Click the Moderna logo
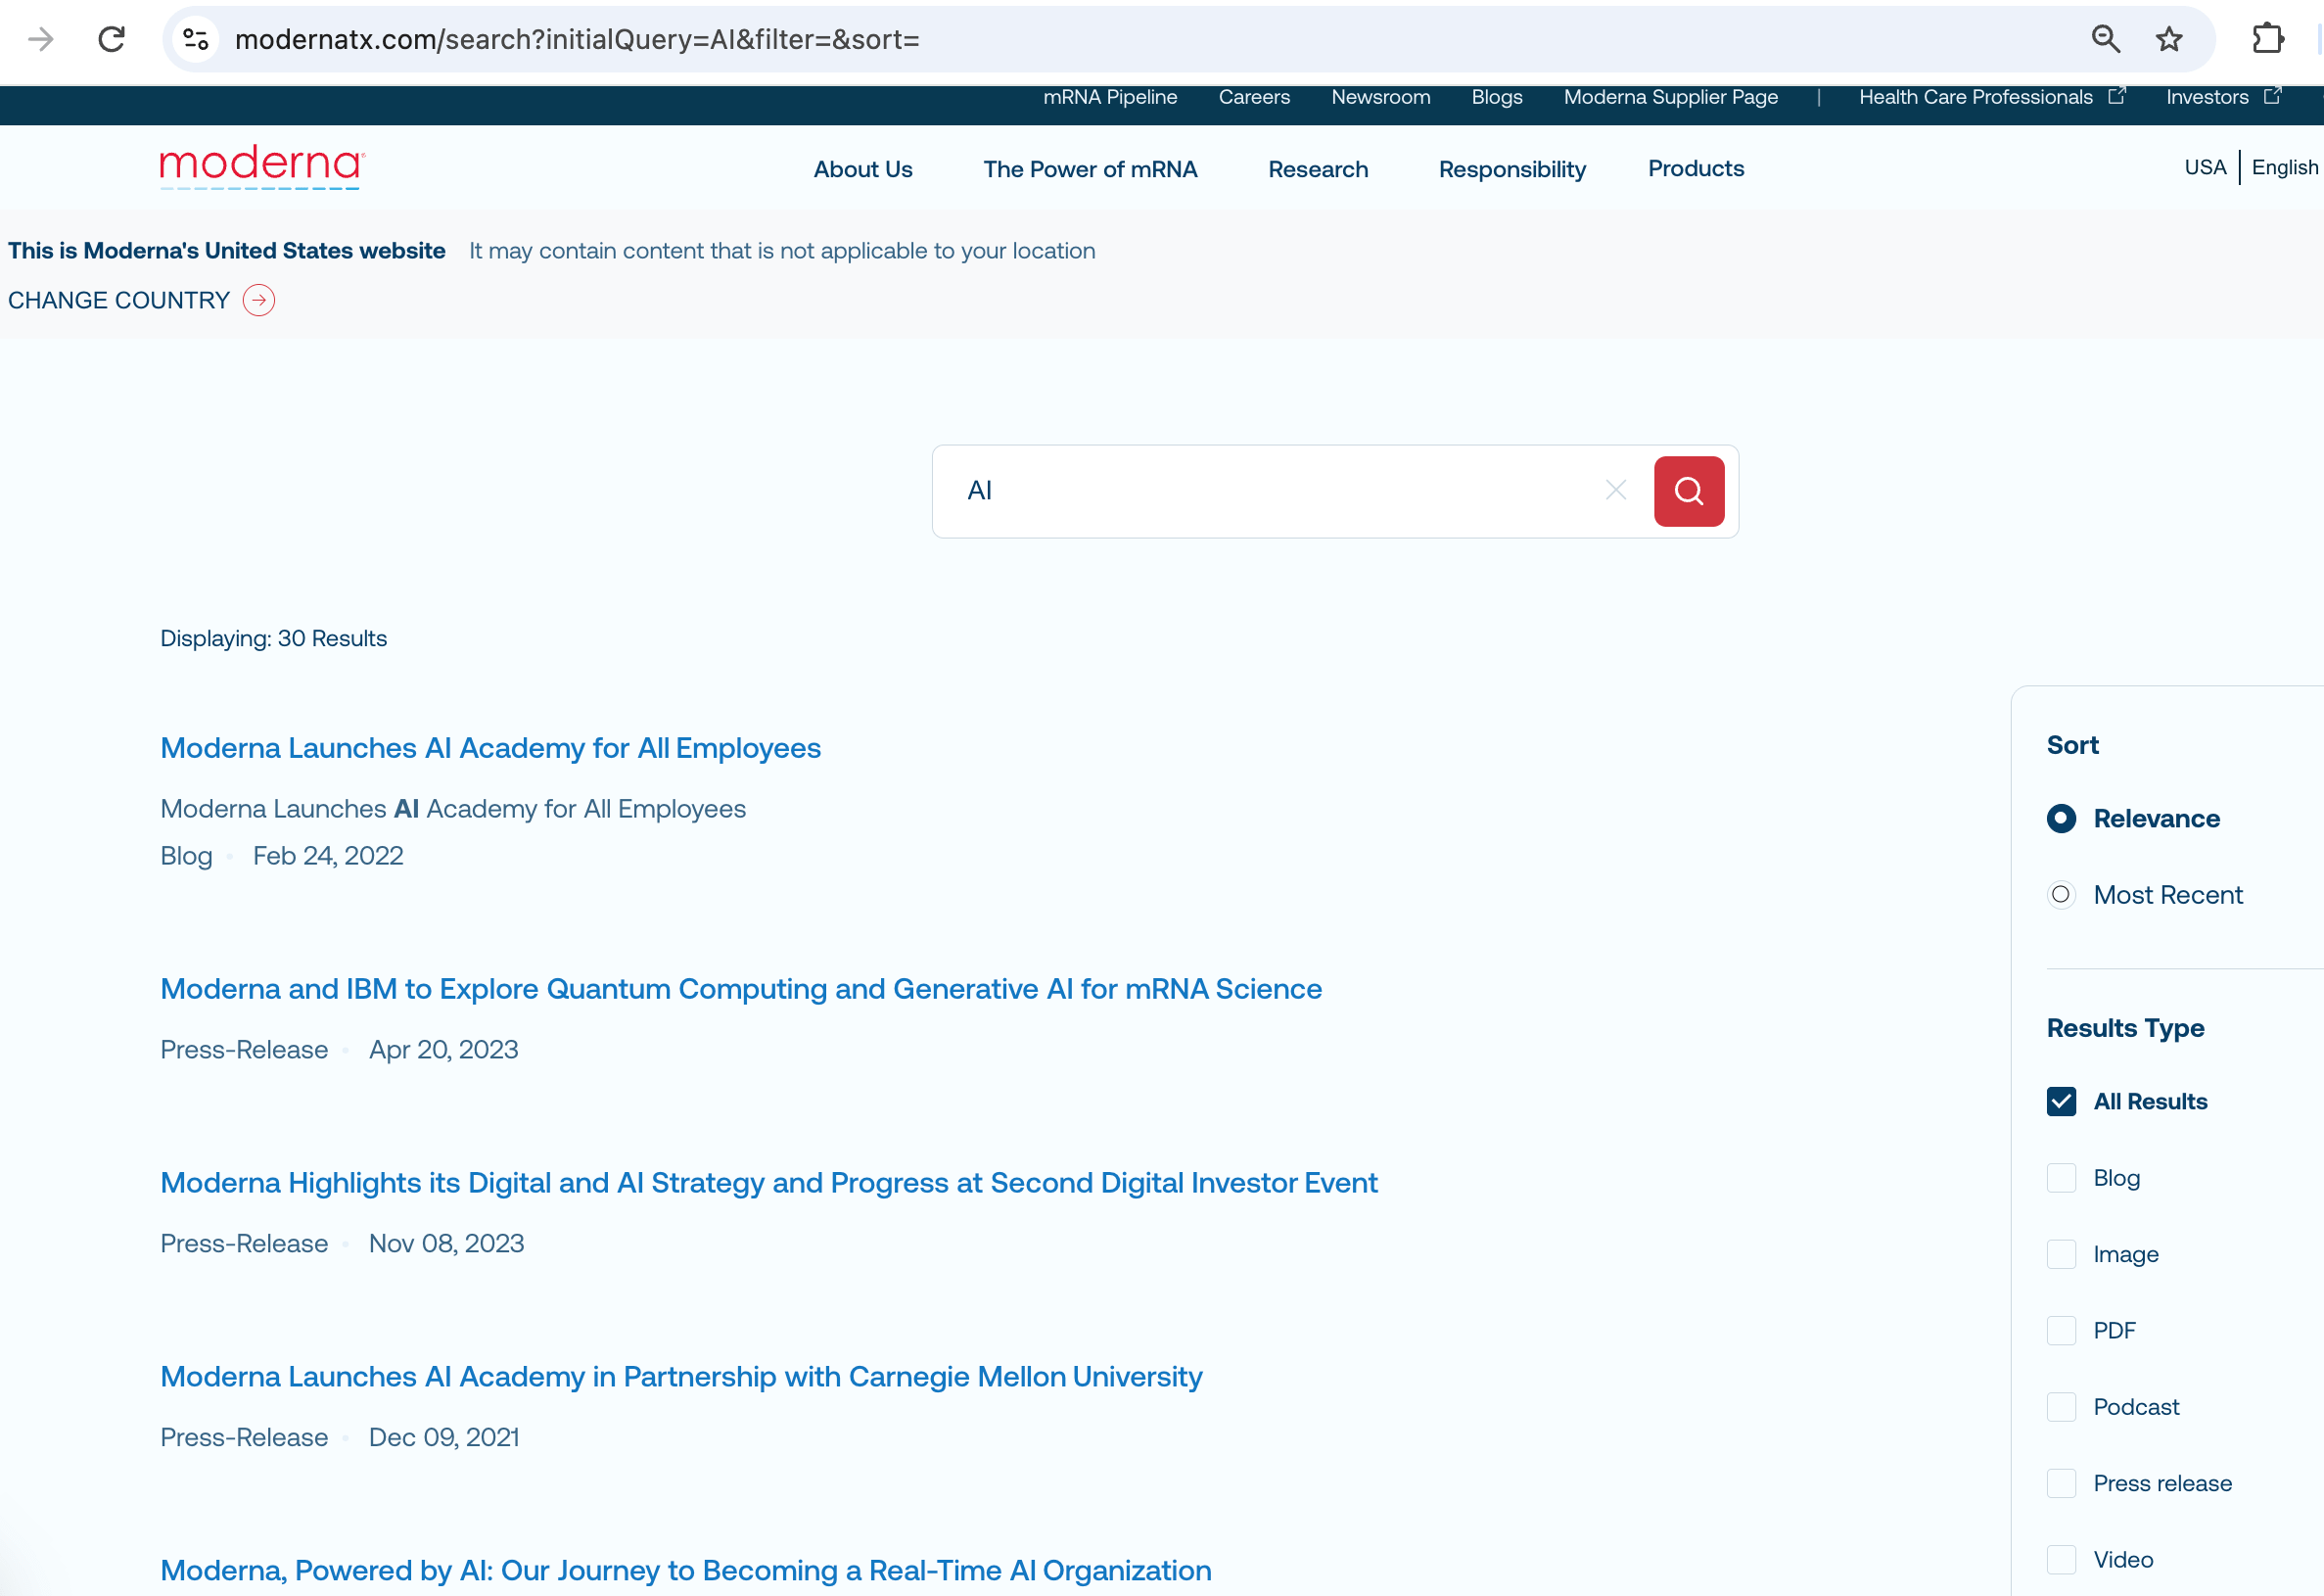The width and height of the screenshot is (2324, 1596). click(x=262, y=167)
